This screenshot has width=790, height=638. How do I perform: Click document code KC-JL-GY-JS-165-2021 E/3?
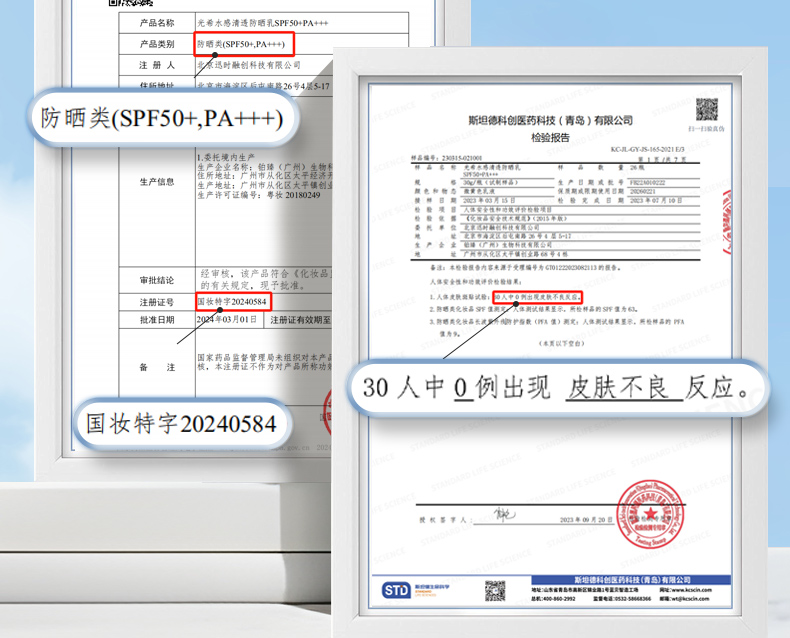point(647,150)
